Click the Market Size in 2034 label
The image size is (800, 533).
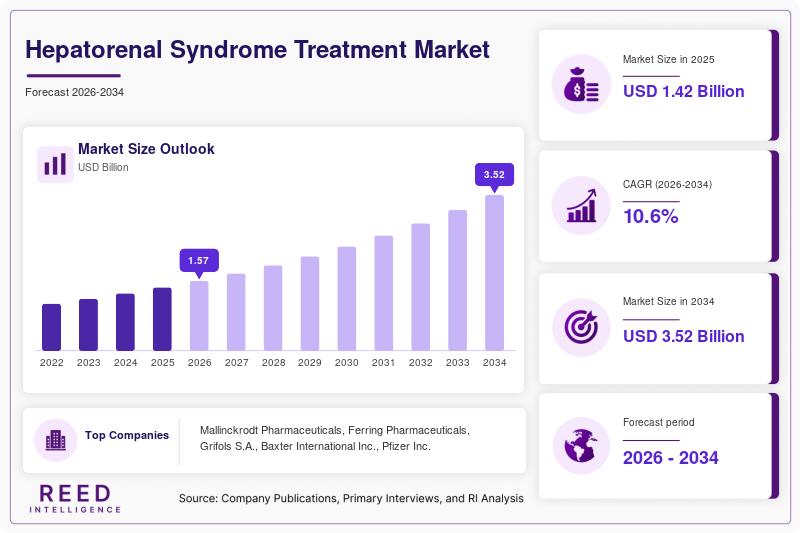pyautogui.click(x=668, y=301)
